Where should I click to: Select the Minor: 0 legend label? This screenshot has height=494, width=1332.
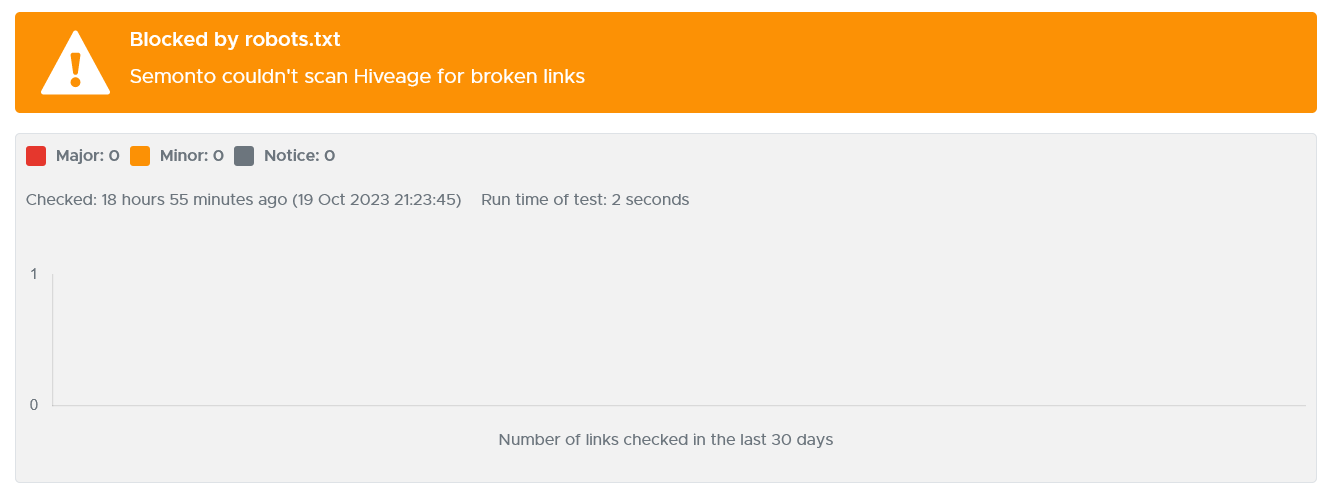tap(192, 156)
